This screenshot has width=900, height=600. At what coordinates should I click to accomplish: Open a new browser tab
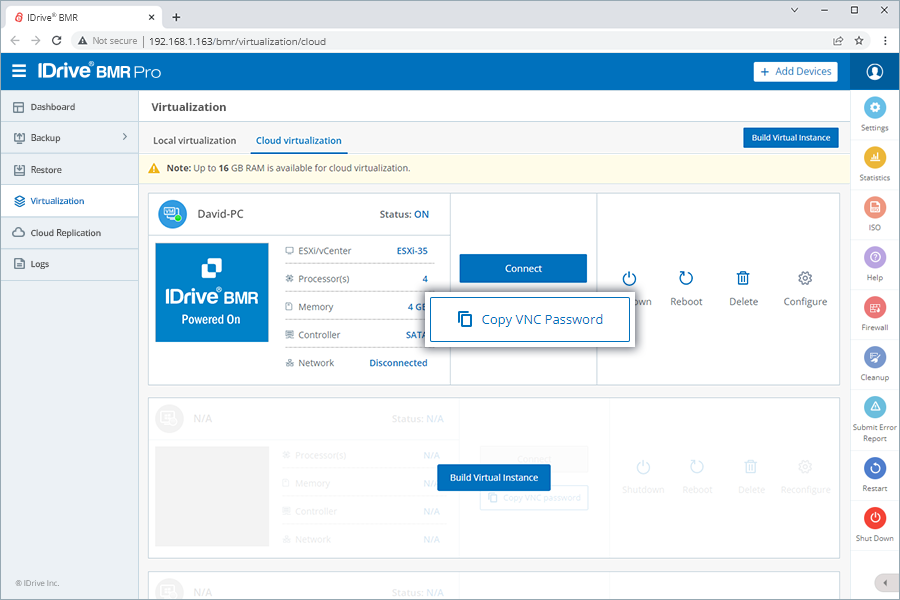176,17
